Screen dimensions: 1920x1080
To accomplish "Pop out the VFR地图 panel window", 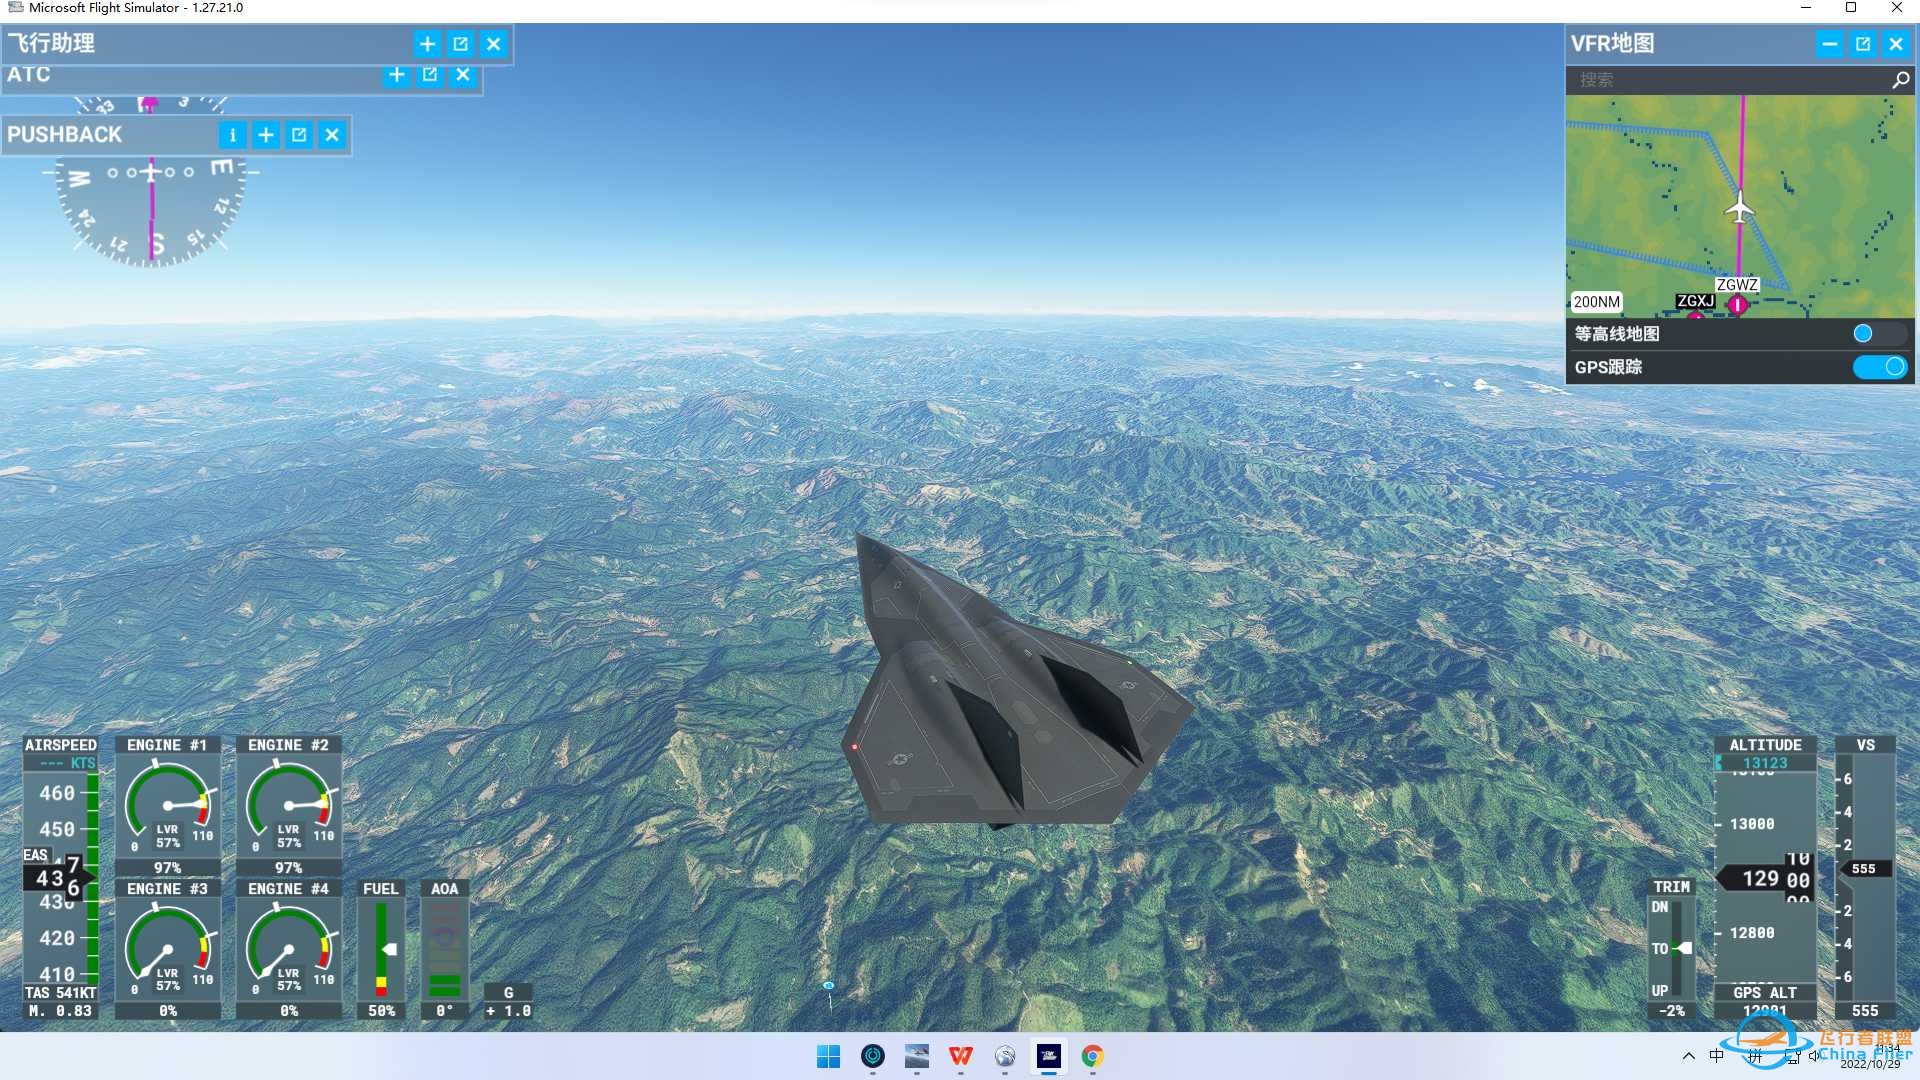I will pyautogui.click(x=1863, y=44).
